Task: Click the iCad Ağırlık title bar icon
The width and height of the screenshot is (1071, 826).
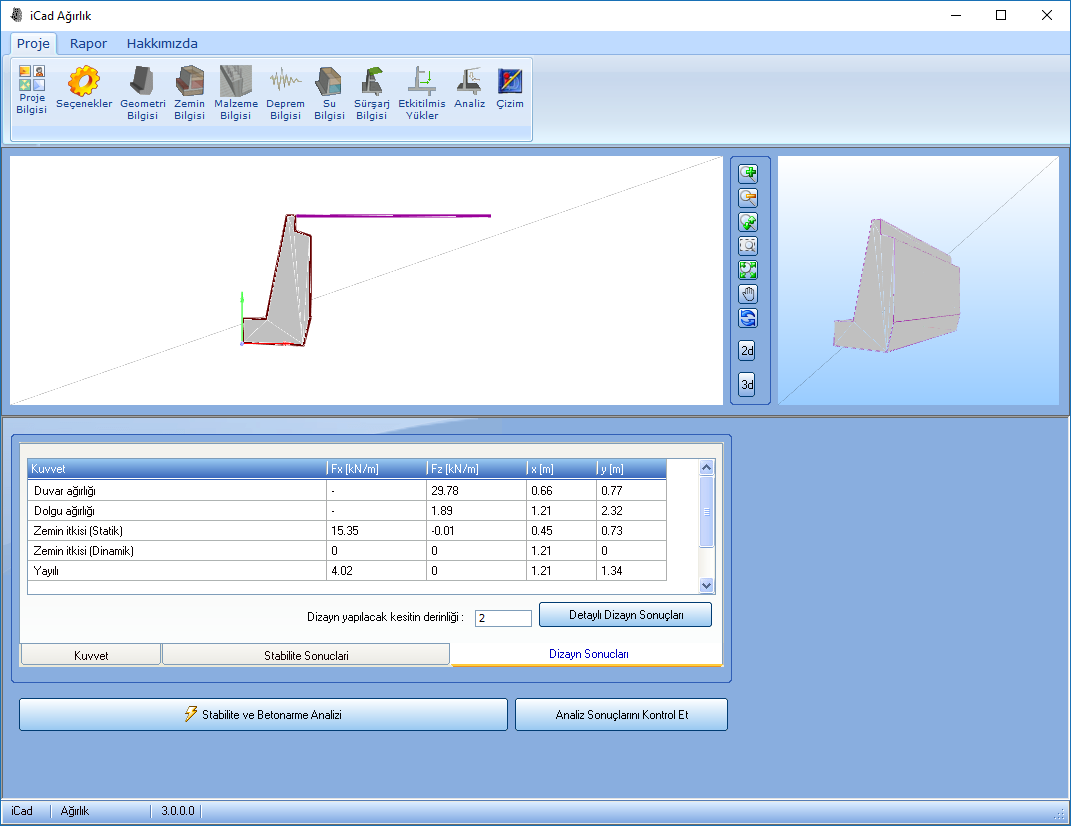Action: coord(16,15)
